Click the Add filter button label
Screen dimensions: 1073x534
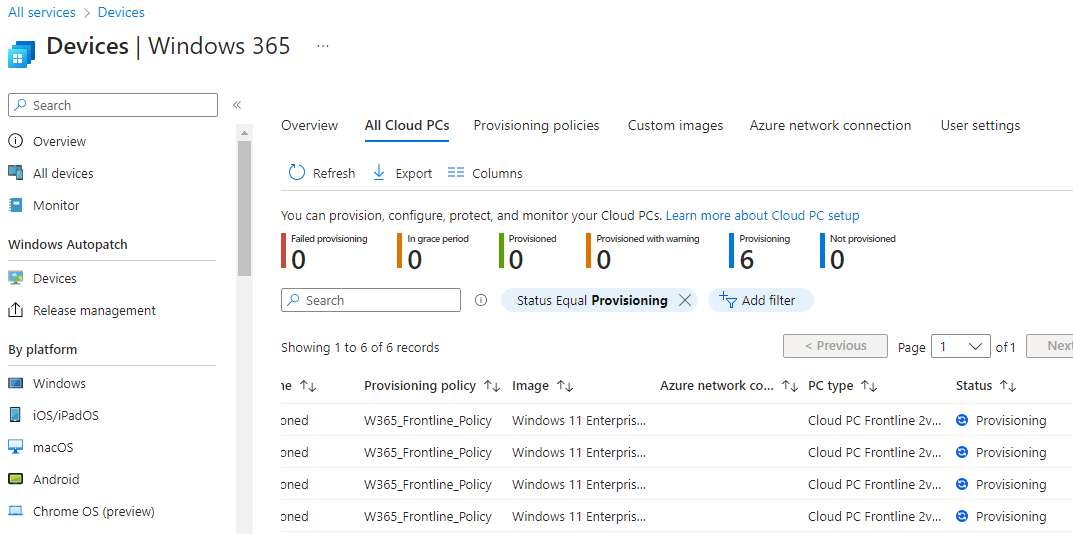coord(768,301)
